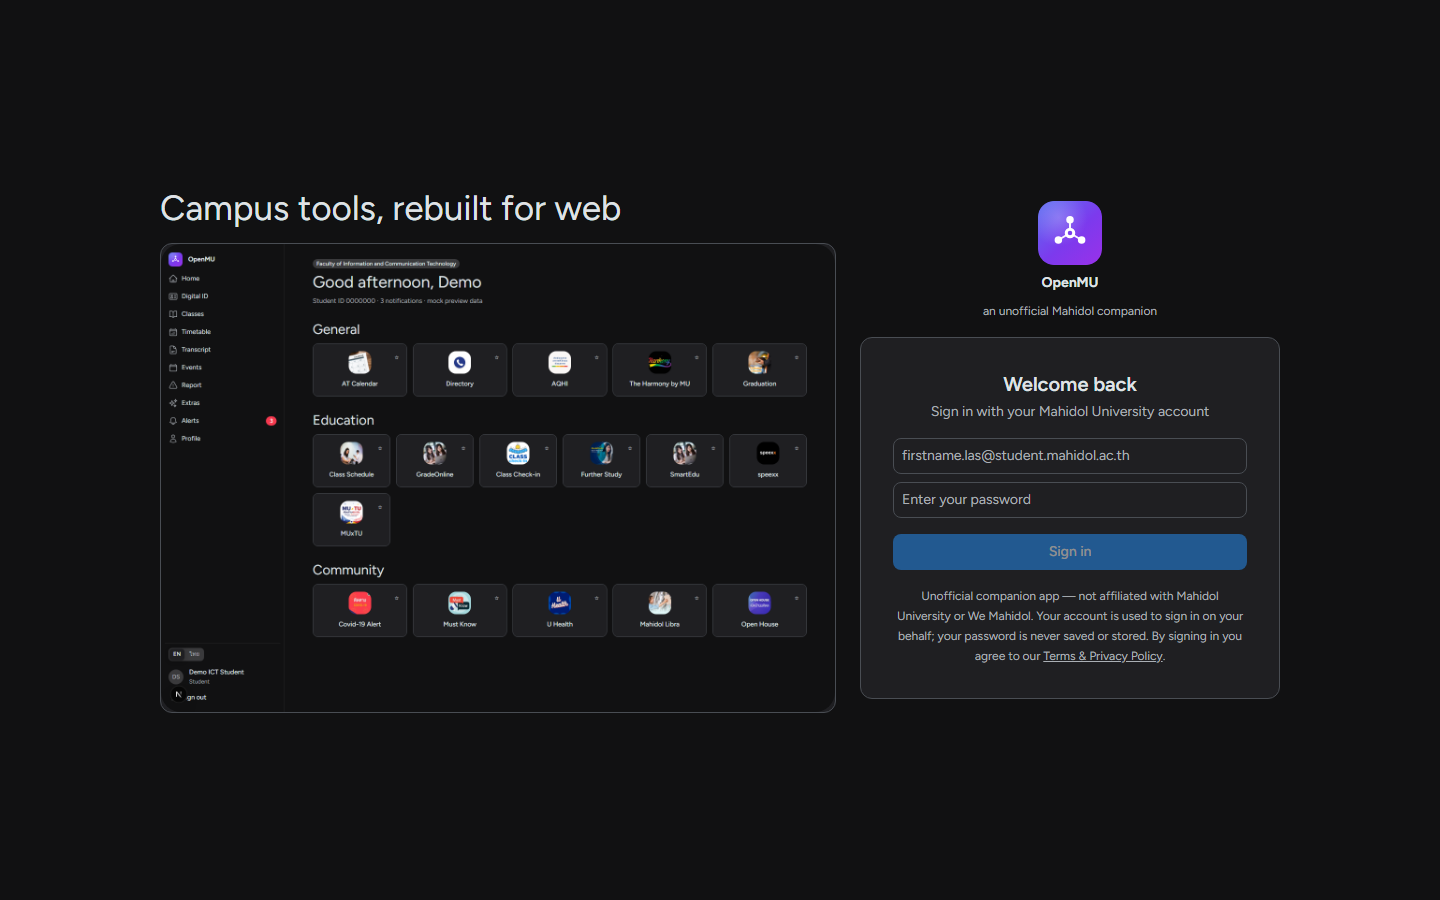Focus the Enter your password field

[x=1070, y=500]
